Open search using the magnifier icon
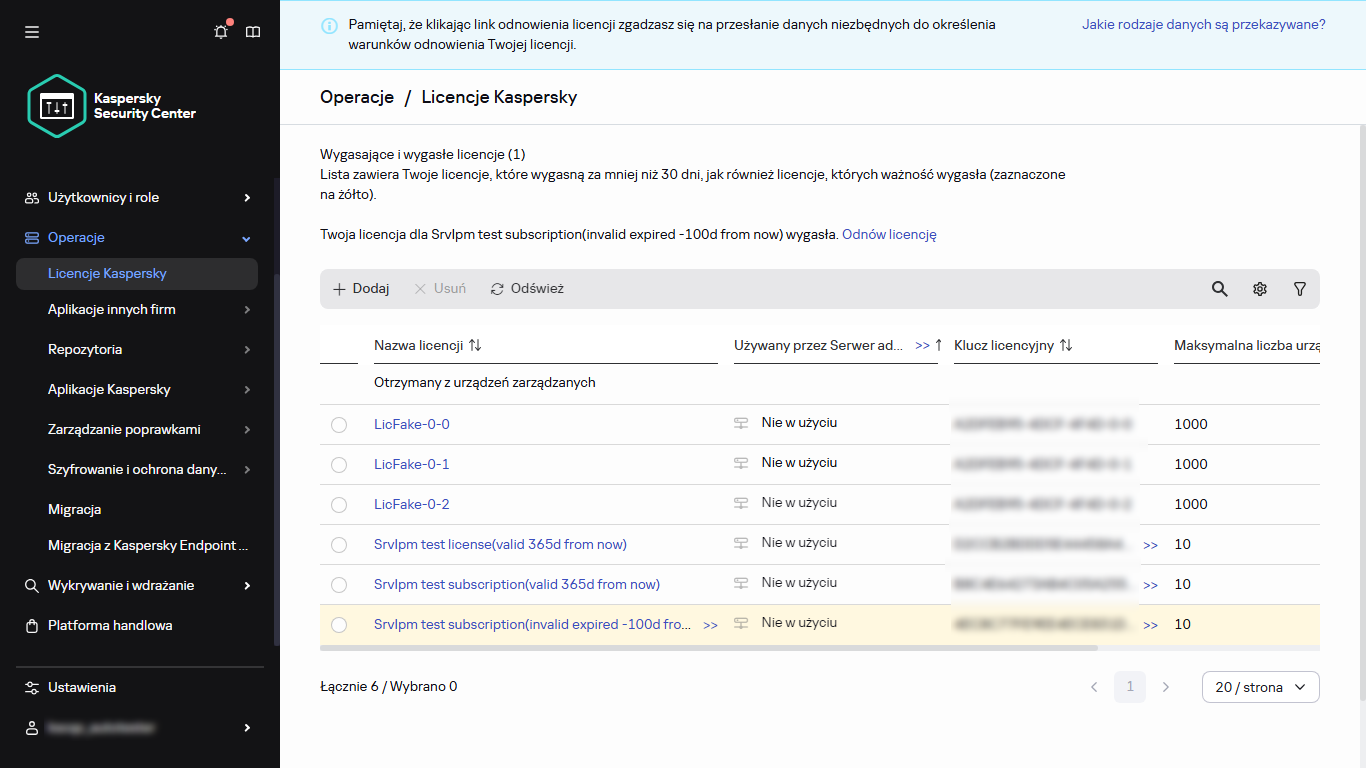The height and width of the screenshot is (768, 1366). [x=1219, y=288]
